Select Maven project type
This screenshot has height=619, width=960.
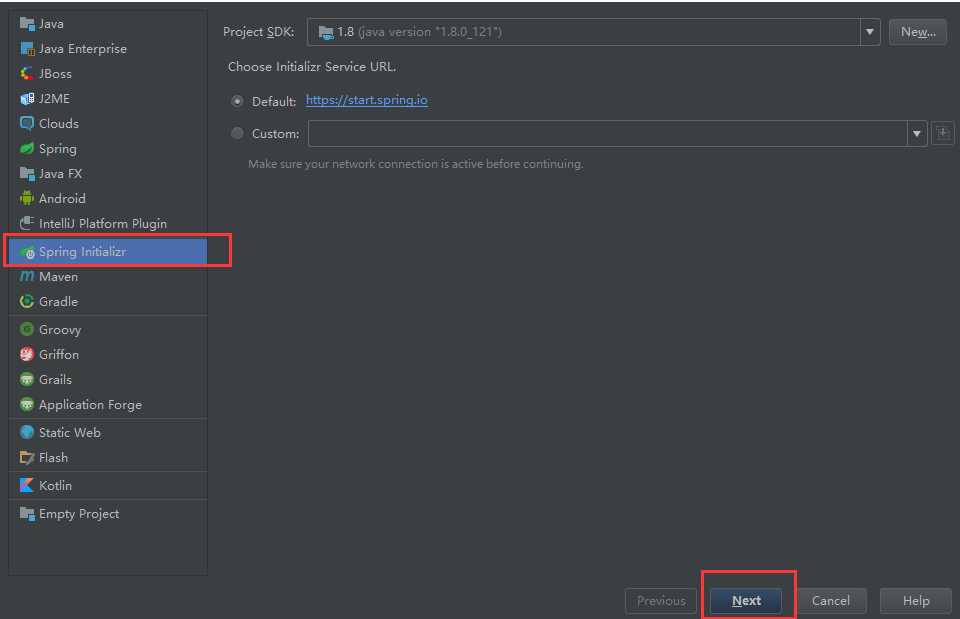pyautogui.click(x=108, y=277)
